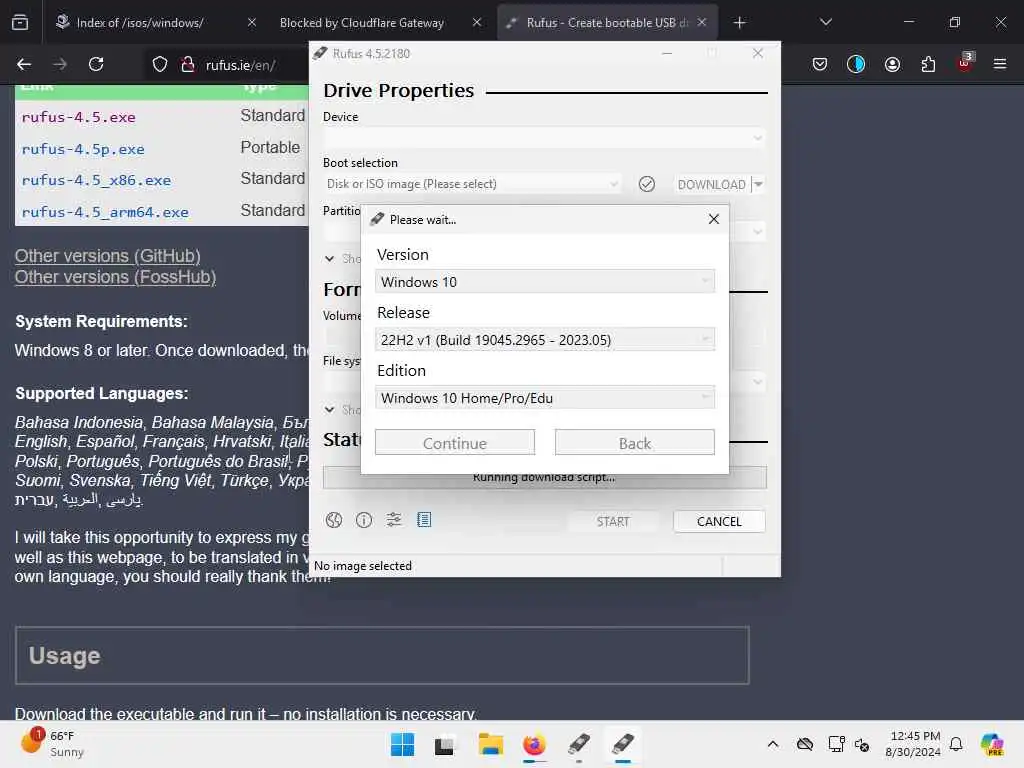Image resolution: width=1024 pixels, height=768 pixels.
Task: Select the Rufus - Create bootable USB tab
Action: [x=607, y=23]
